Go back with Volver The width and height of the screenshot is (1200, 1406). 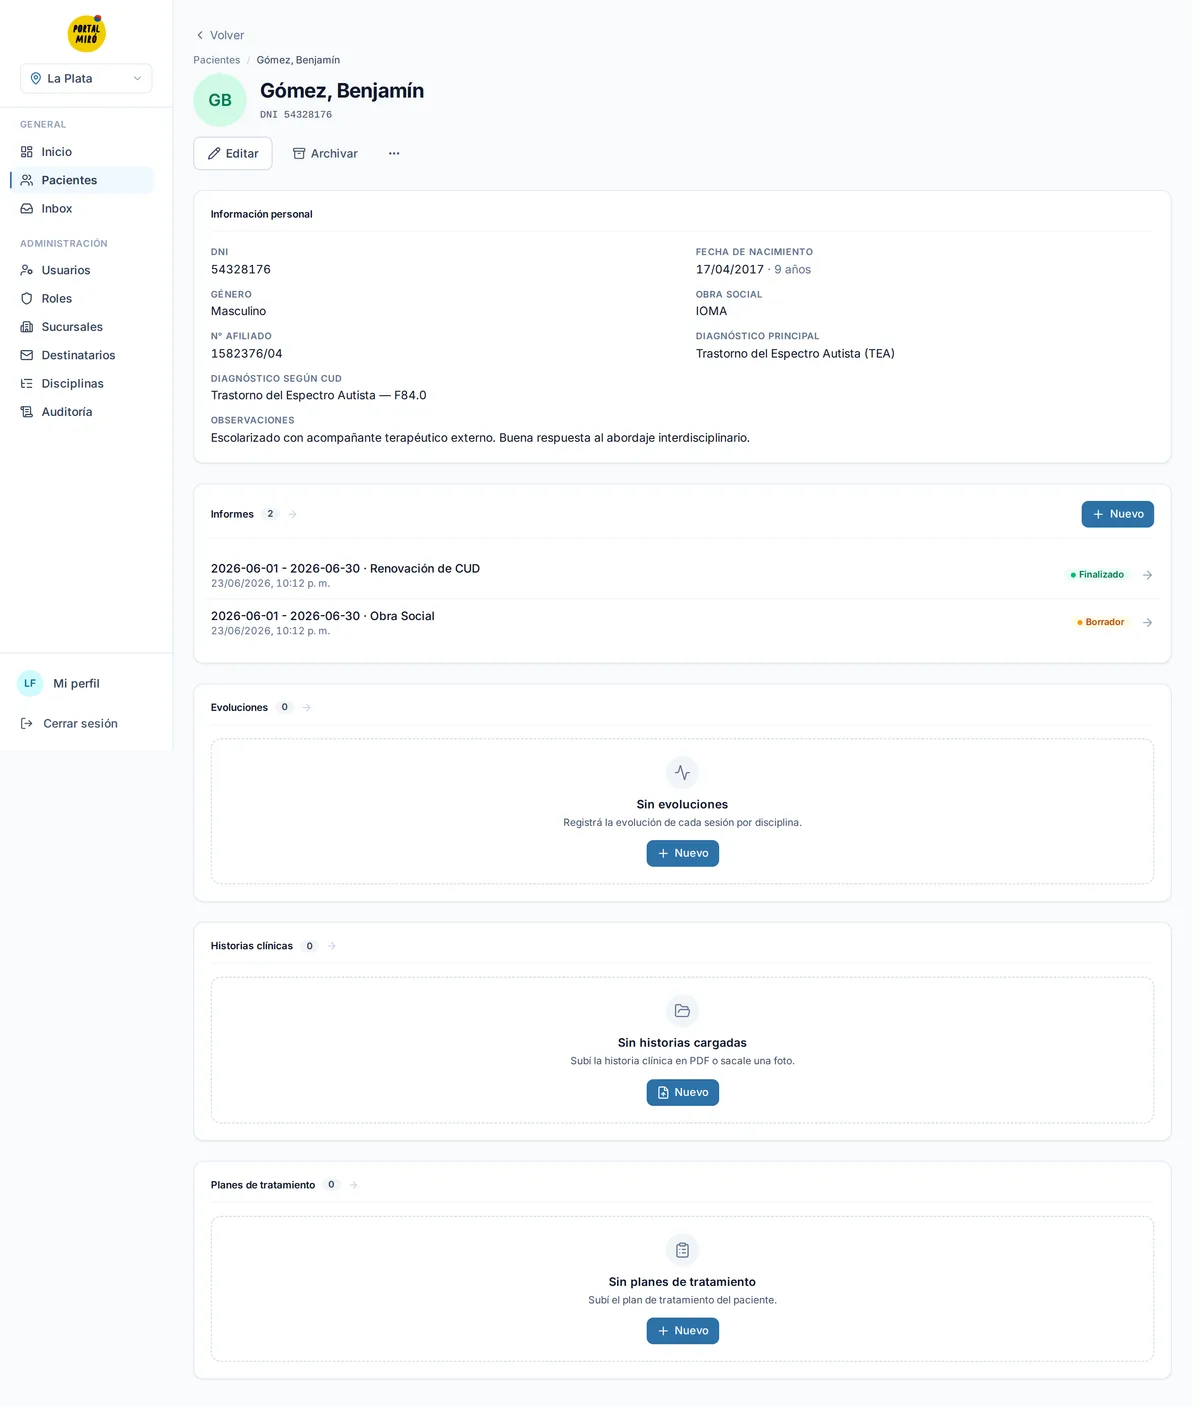[x=220, y=35]
